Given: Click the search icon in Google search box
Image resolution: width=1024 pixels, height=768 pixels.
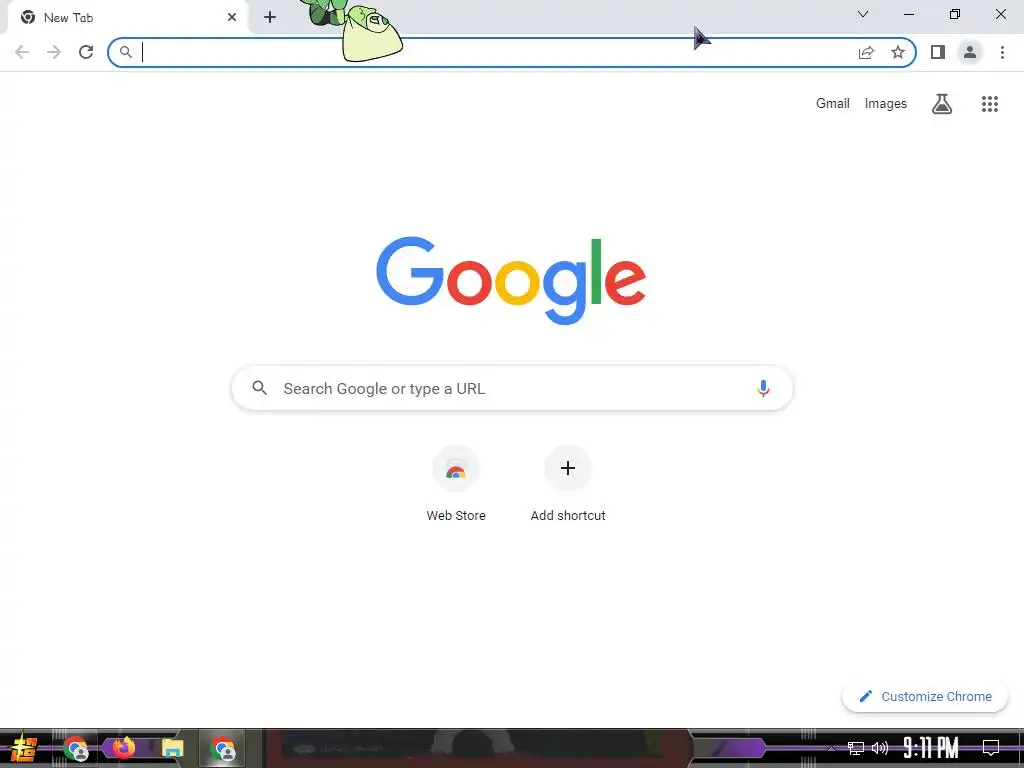Looking at the screenshot, I should (x=259, y=388).
